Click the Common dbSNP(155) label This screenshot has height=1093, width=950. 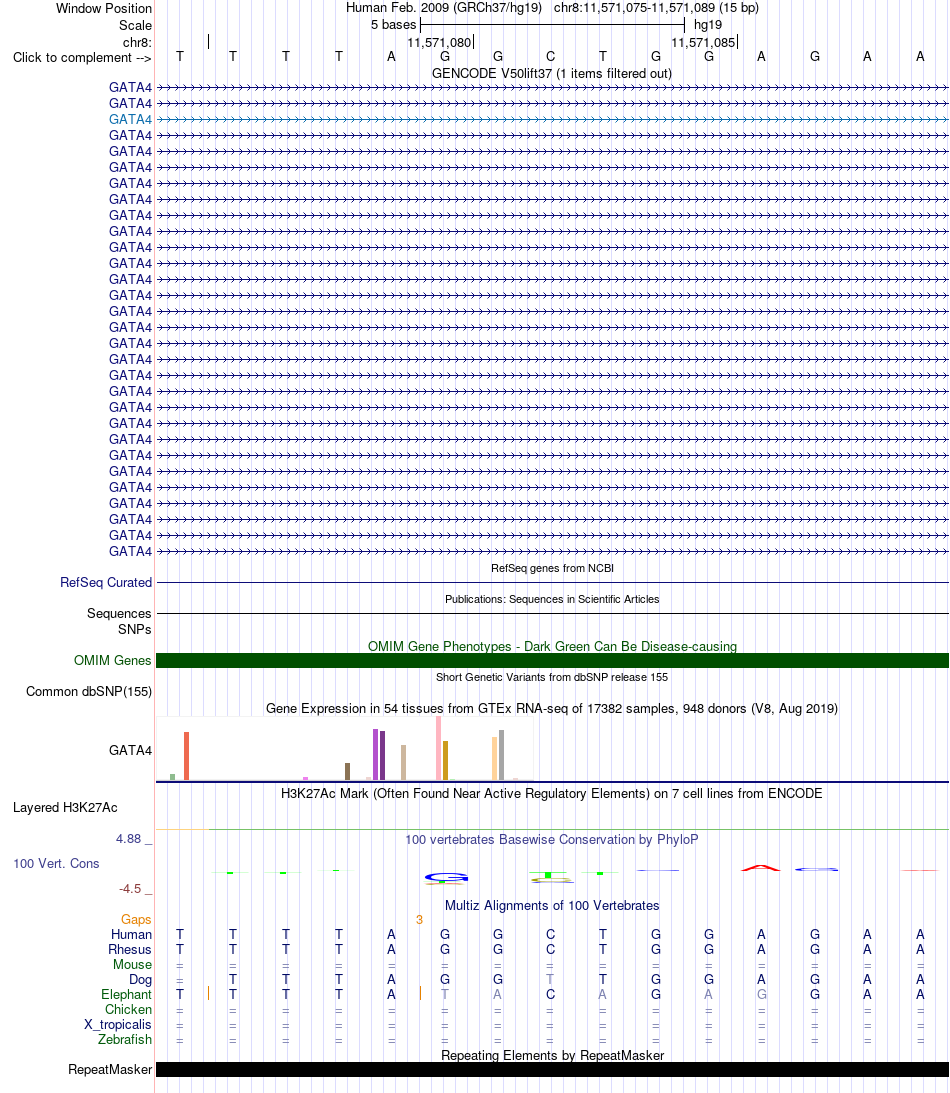coord(89,691)
